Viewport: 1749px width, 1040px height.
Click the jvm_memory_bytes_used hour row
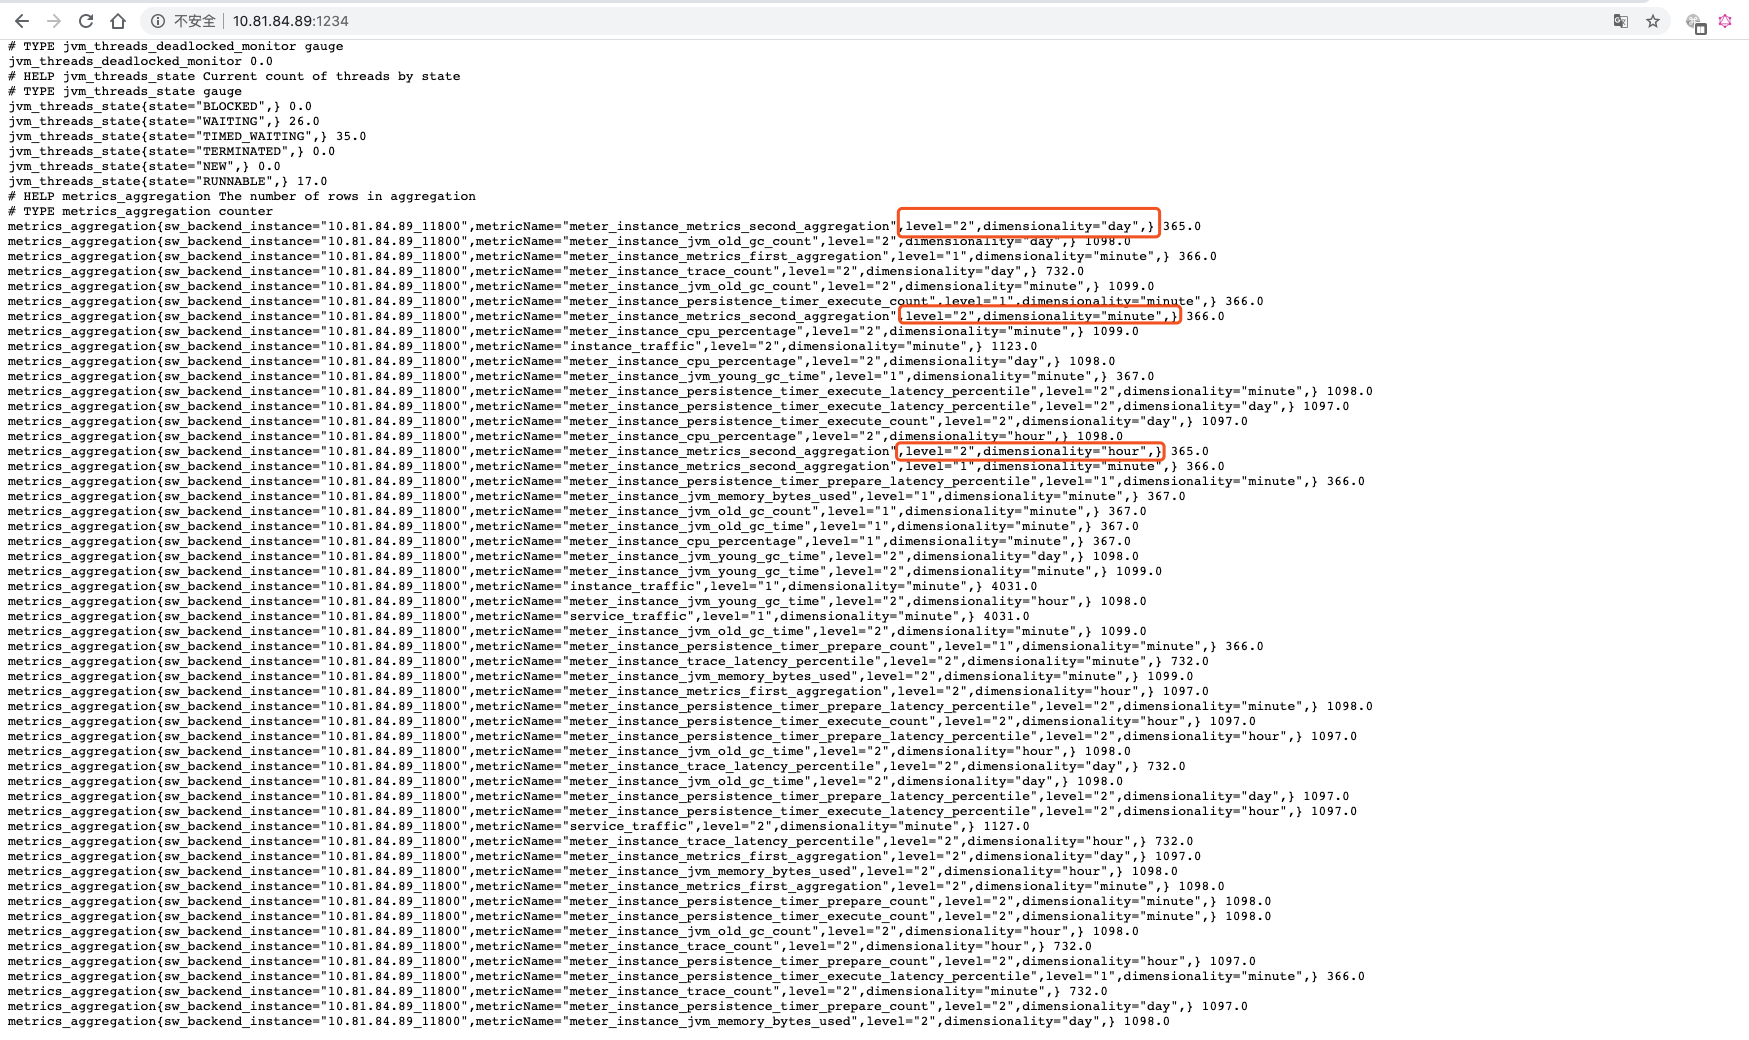coord(593,871)
